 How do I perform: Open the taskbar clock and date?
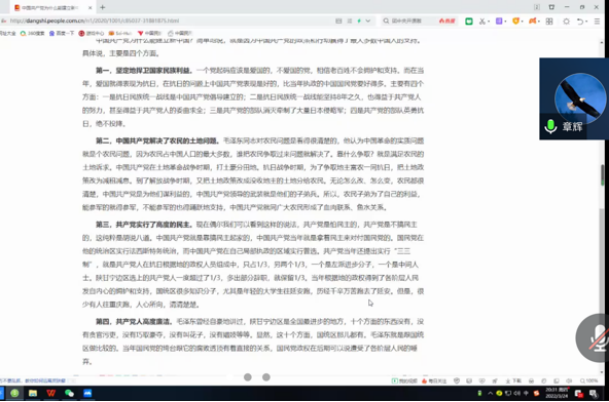pyautogui.click(x=555, y=393)
